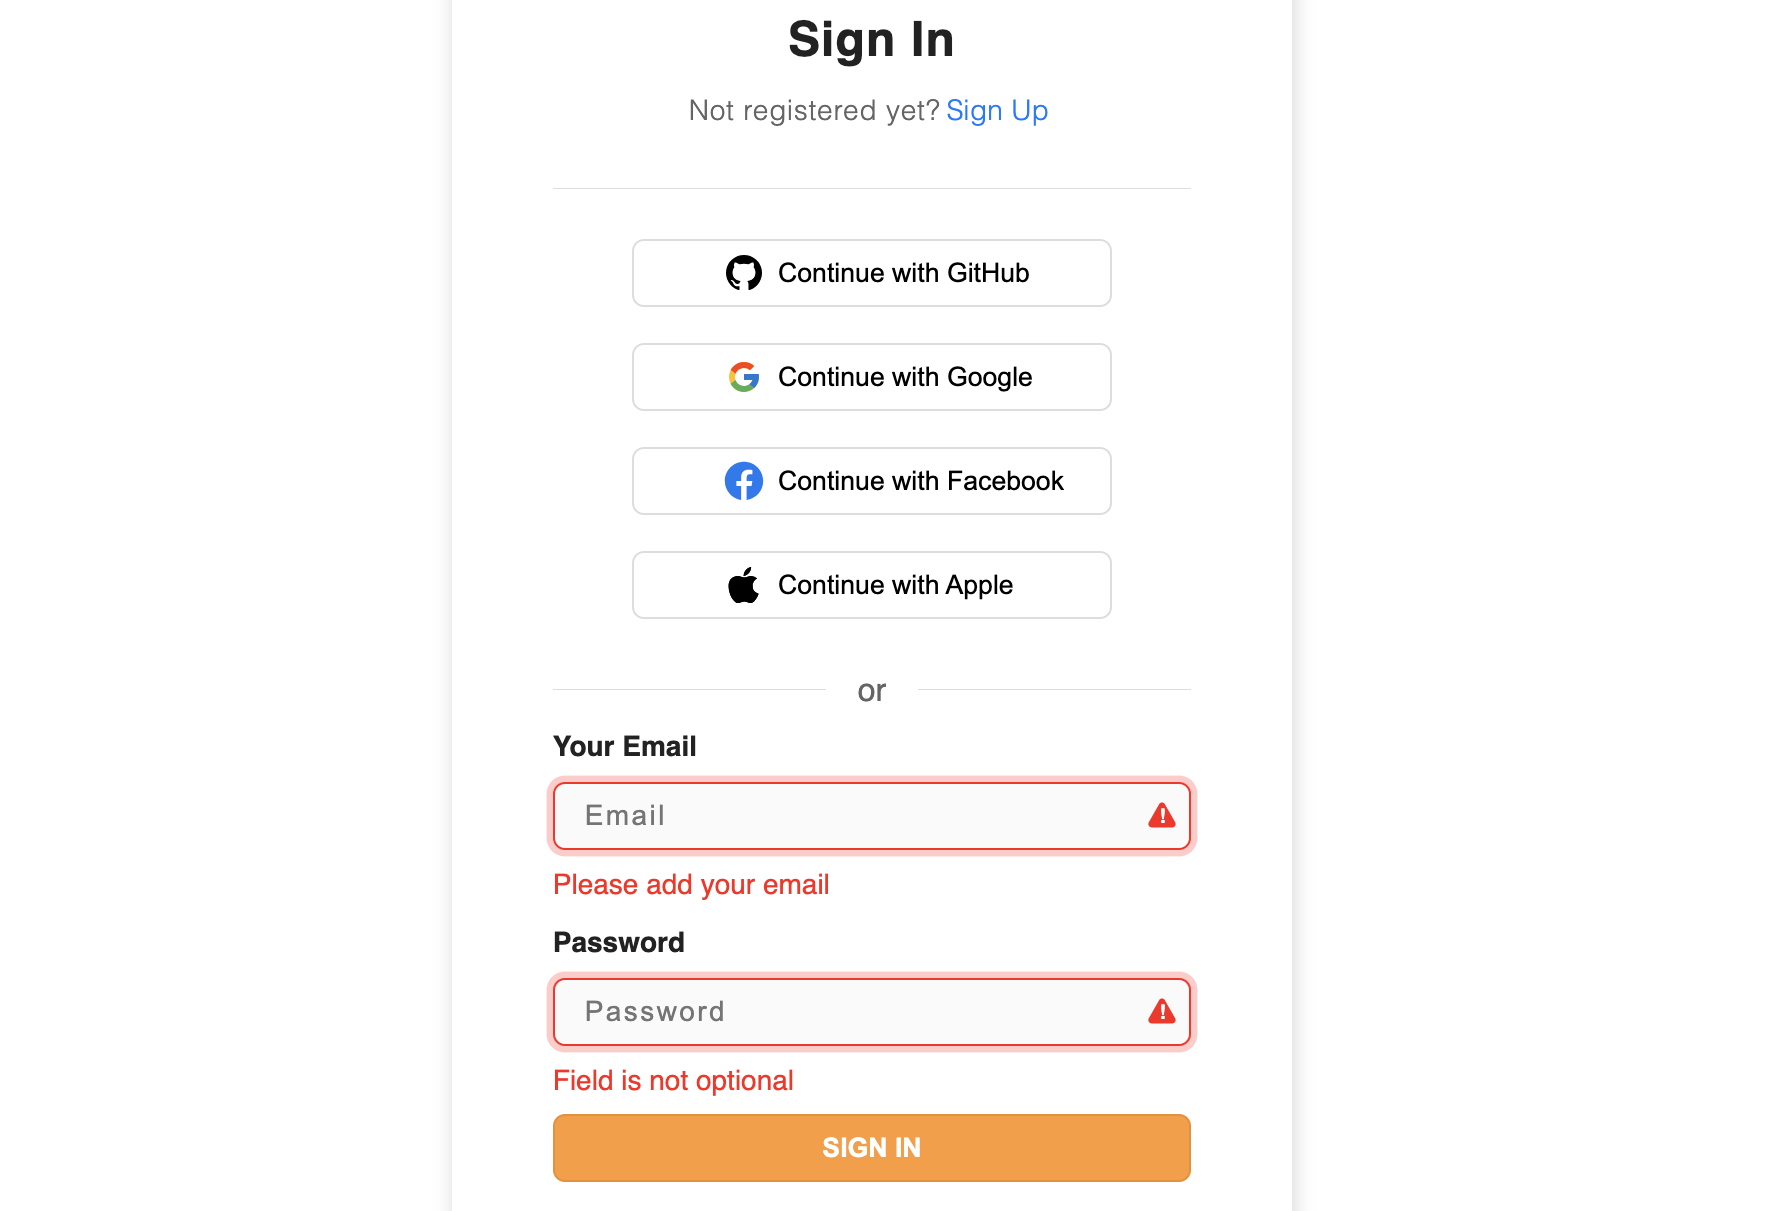Click inside the Password input field
Screen dimensions: 1785x1211
point(850,1012)
